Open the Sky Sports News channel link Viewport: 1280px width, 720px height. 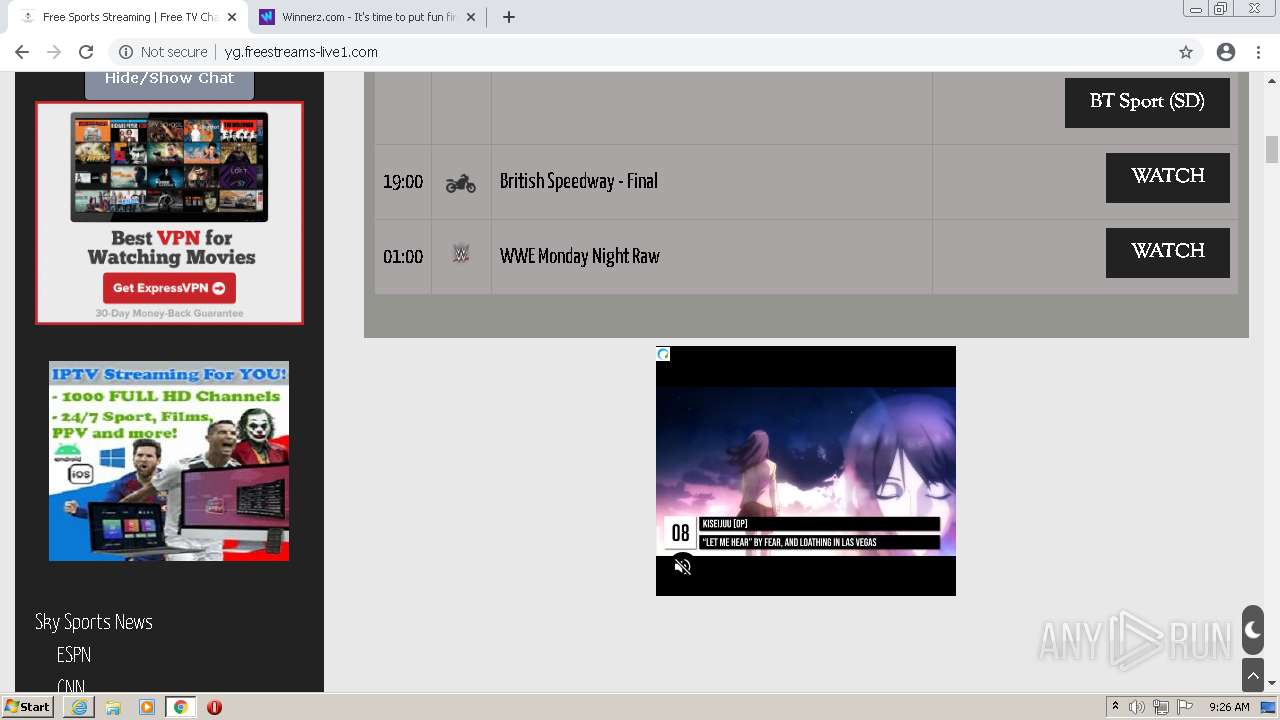coord(94,622)
